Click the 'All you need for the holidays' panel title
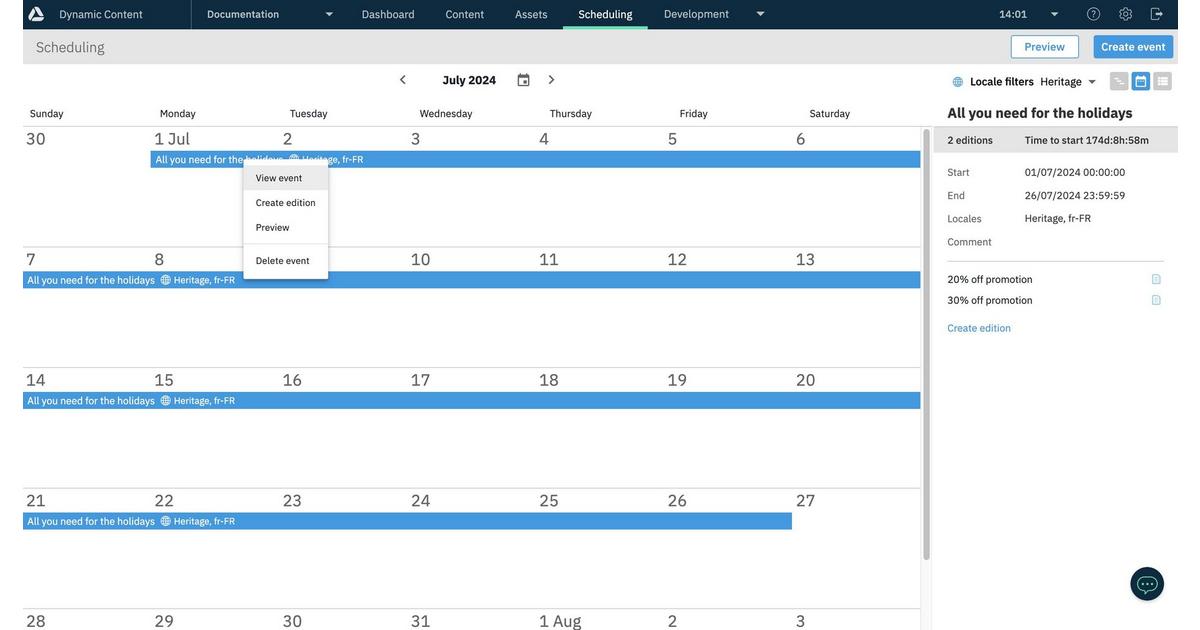The width and height of the screenshot is (1200, 630). click(1040, 113)
